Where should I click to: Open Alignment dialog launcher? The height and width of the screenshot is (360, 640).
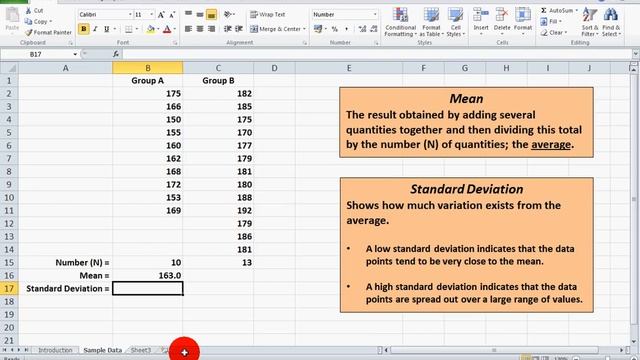(305, 43)
